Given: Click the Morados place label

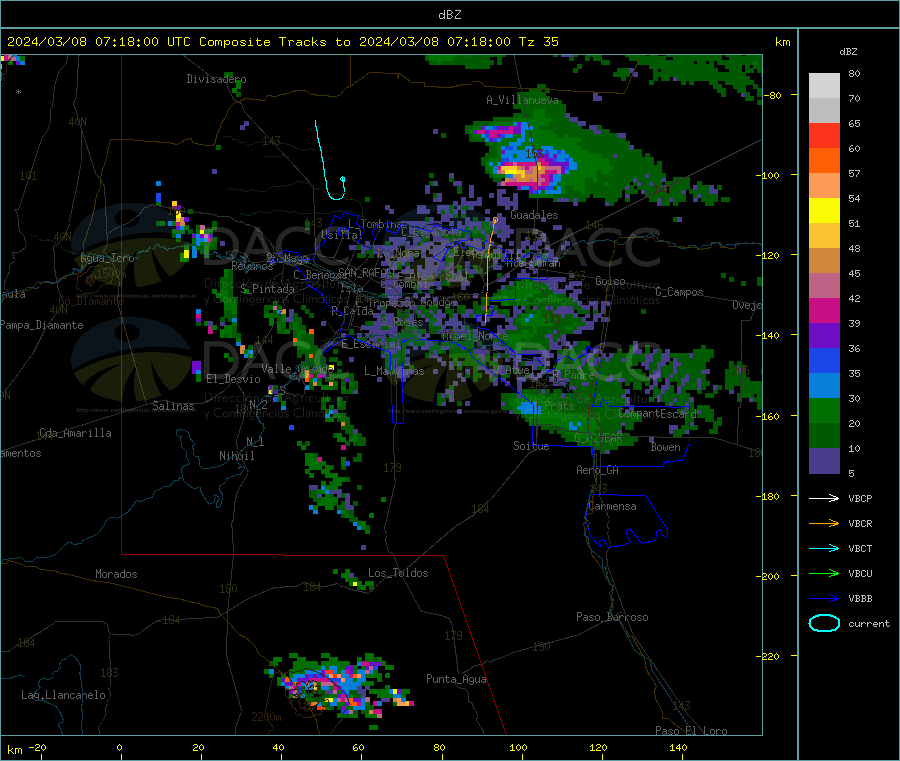Looking at the screenshot, I should 116,574.
